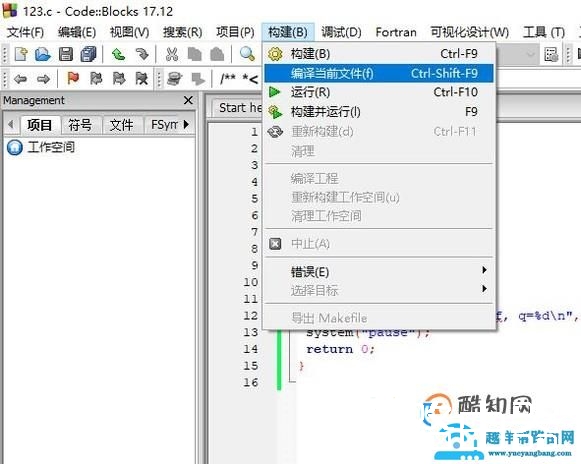Open the Fortran menu
The image size is (581, 464).
click(x=396, y=32)
